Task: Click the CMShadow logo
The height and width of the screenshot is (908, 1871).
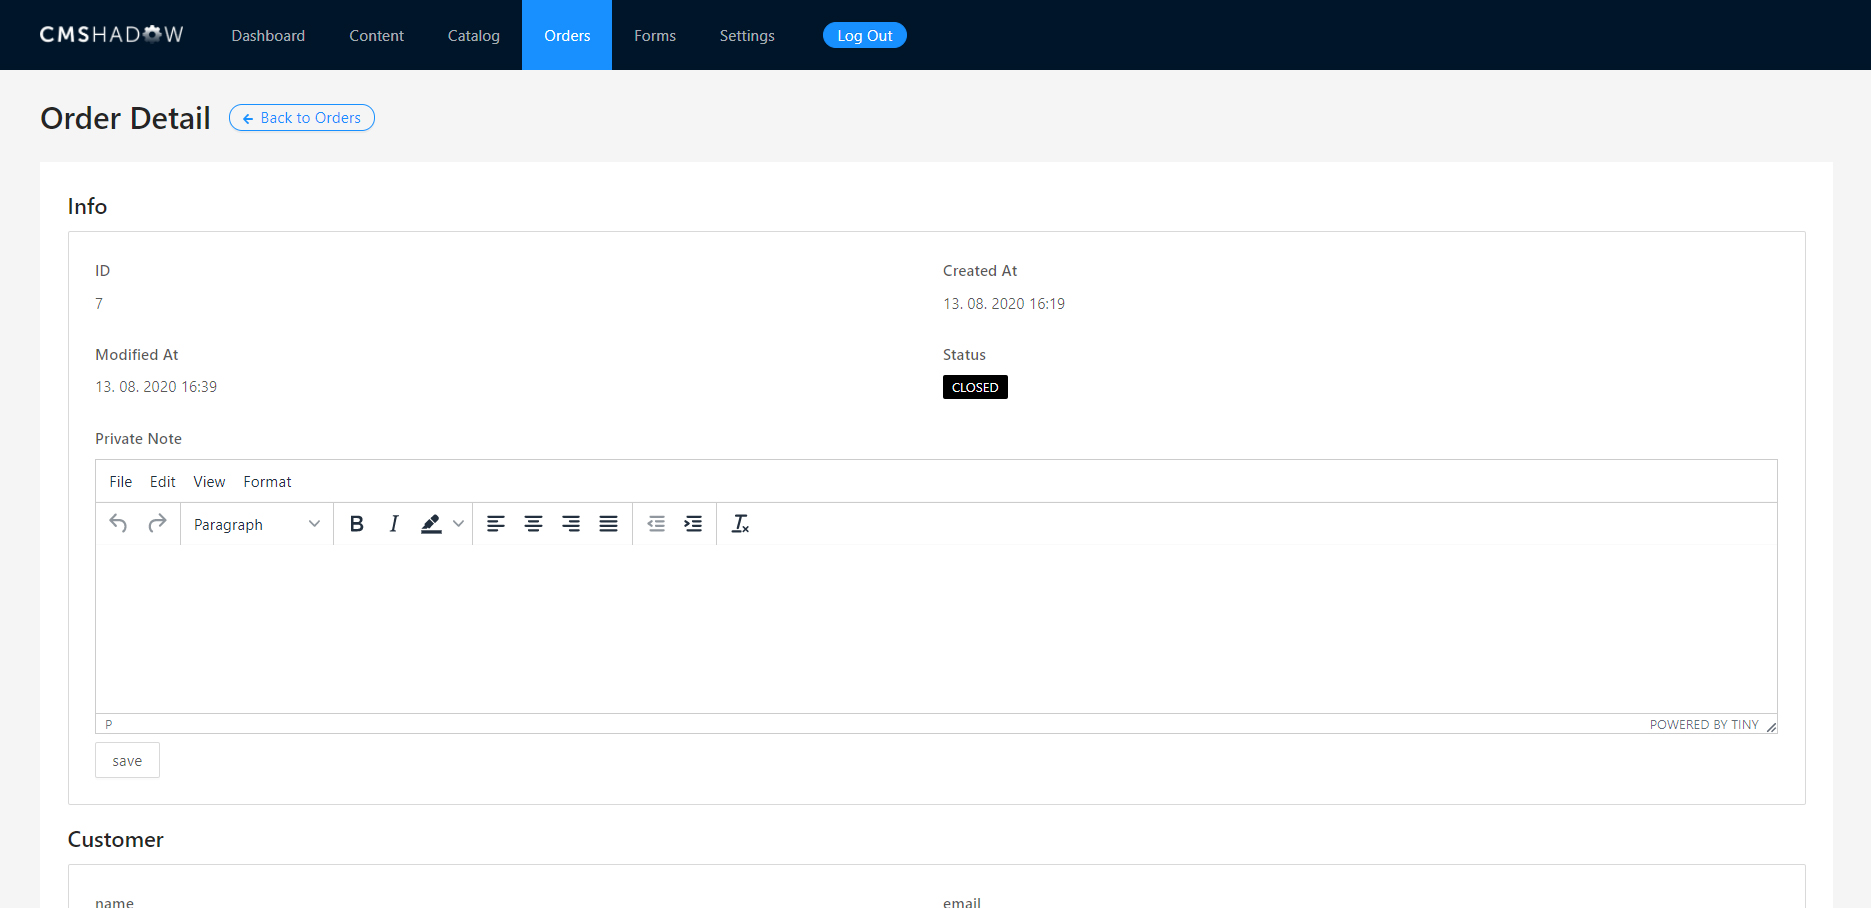Action: [x=112, y=35]
